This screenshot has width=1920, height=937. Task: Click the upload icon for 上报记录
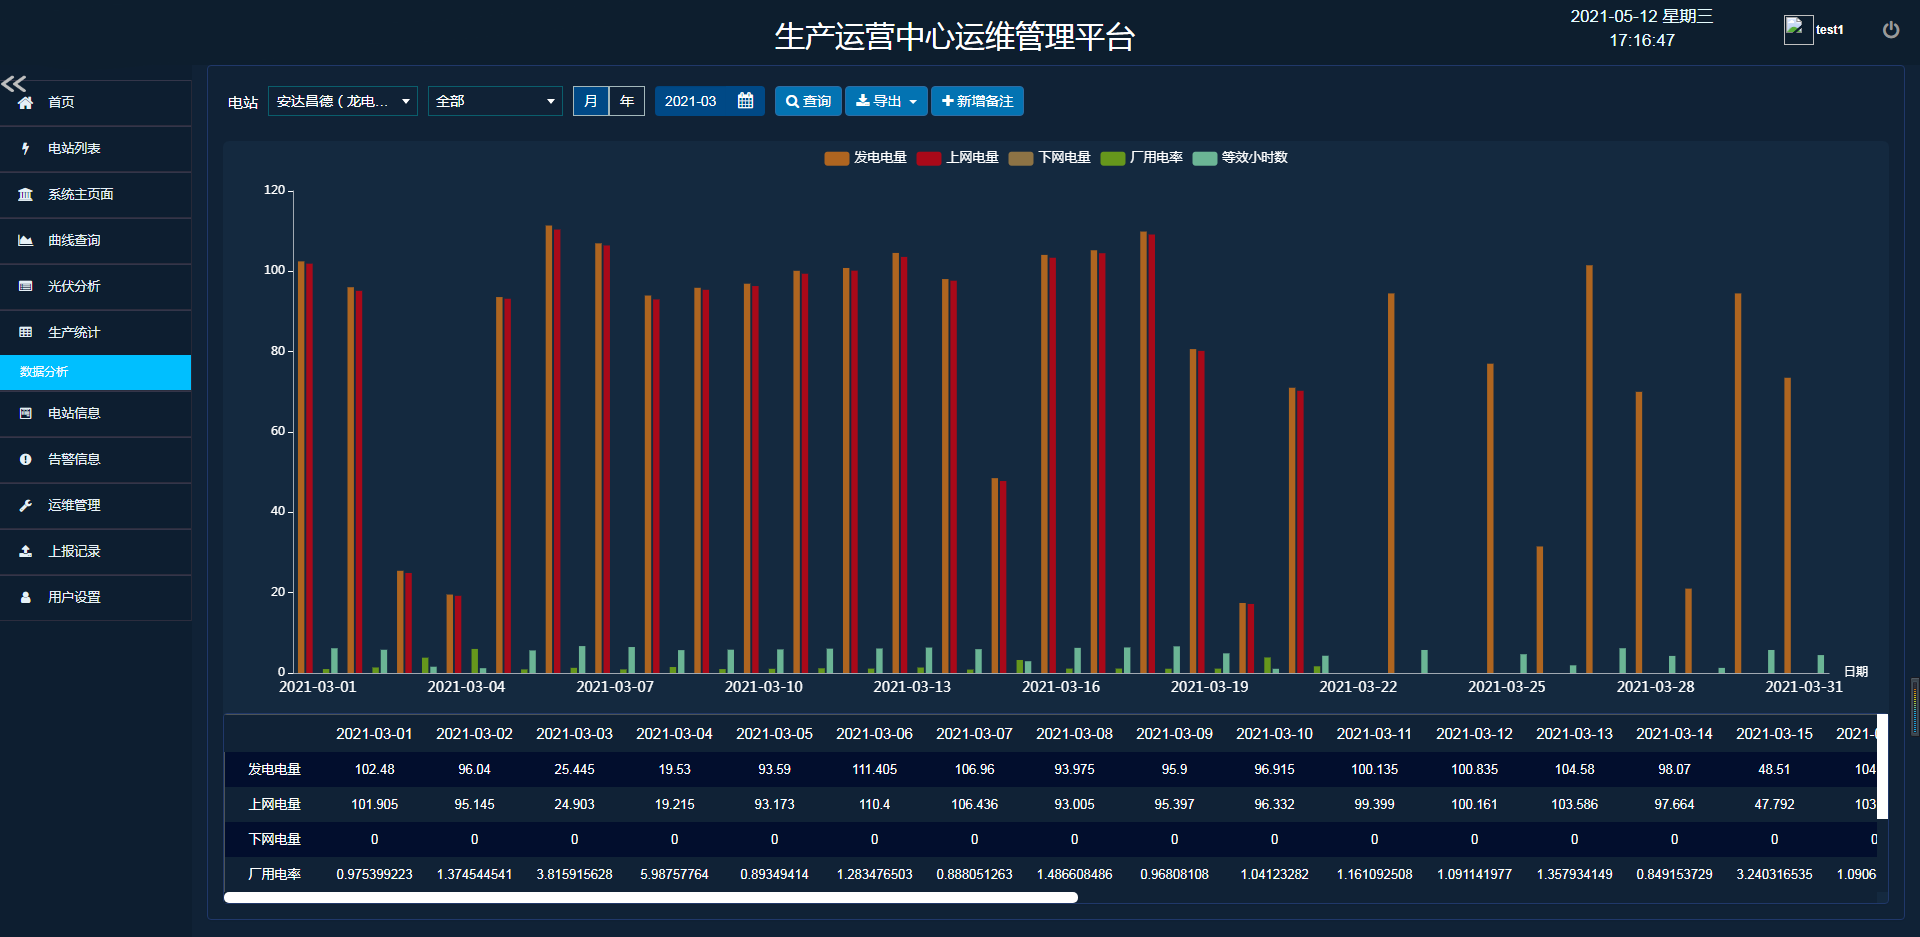point(26,551)
